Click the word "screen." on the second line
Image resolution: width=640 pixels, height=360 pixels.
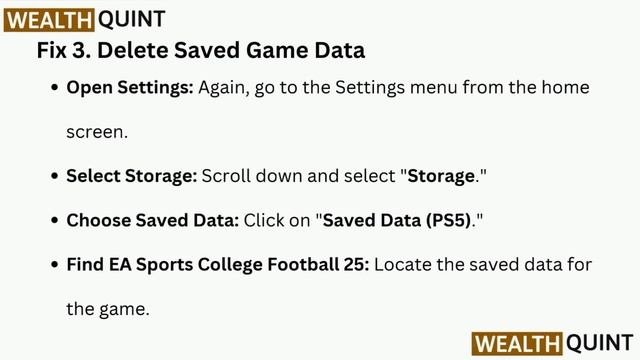[97, 132]
